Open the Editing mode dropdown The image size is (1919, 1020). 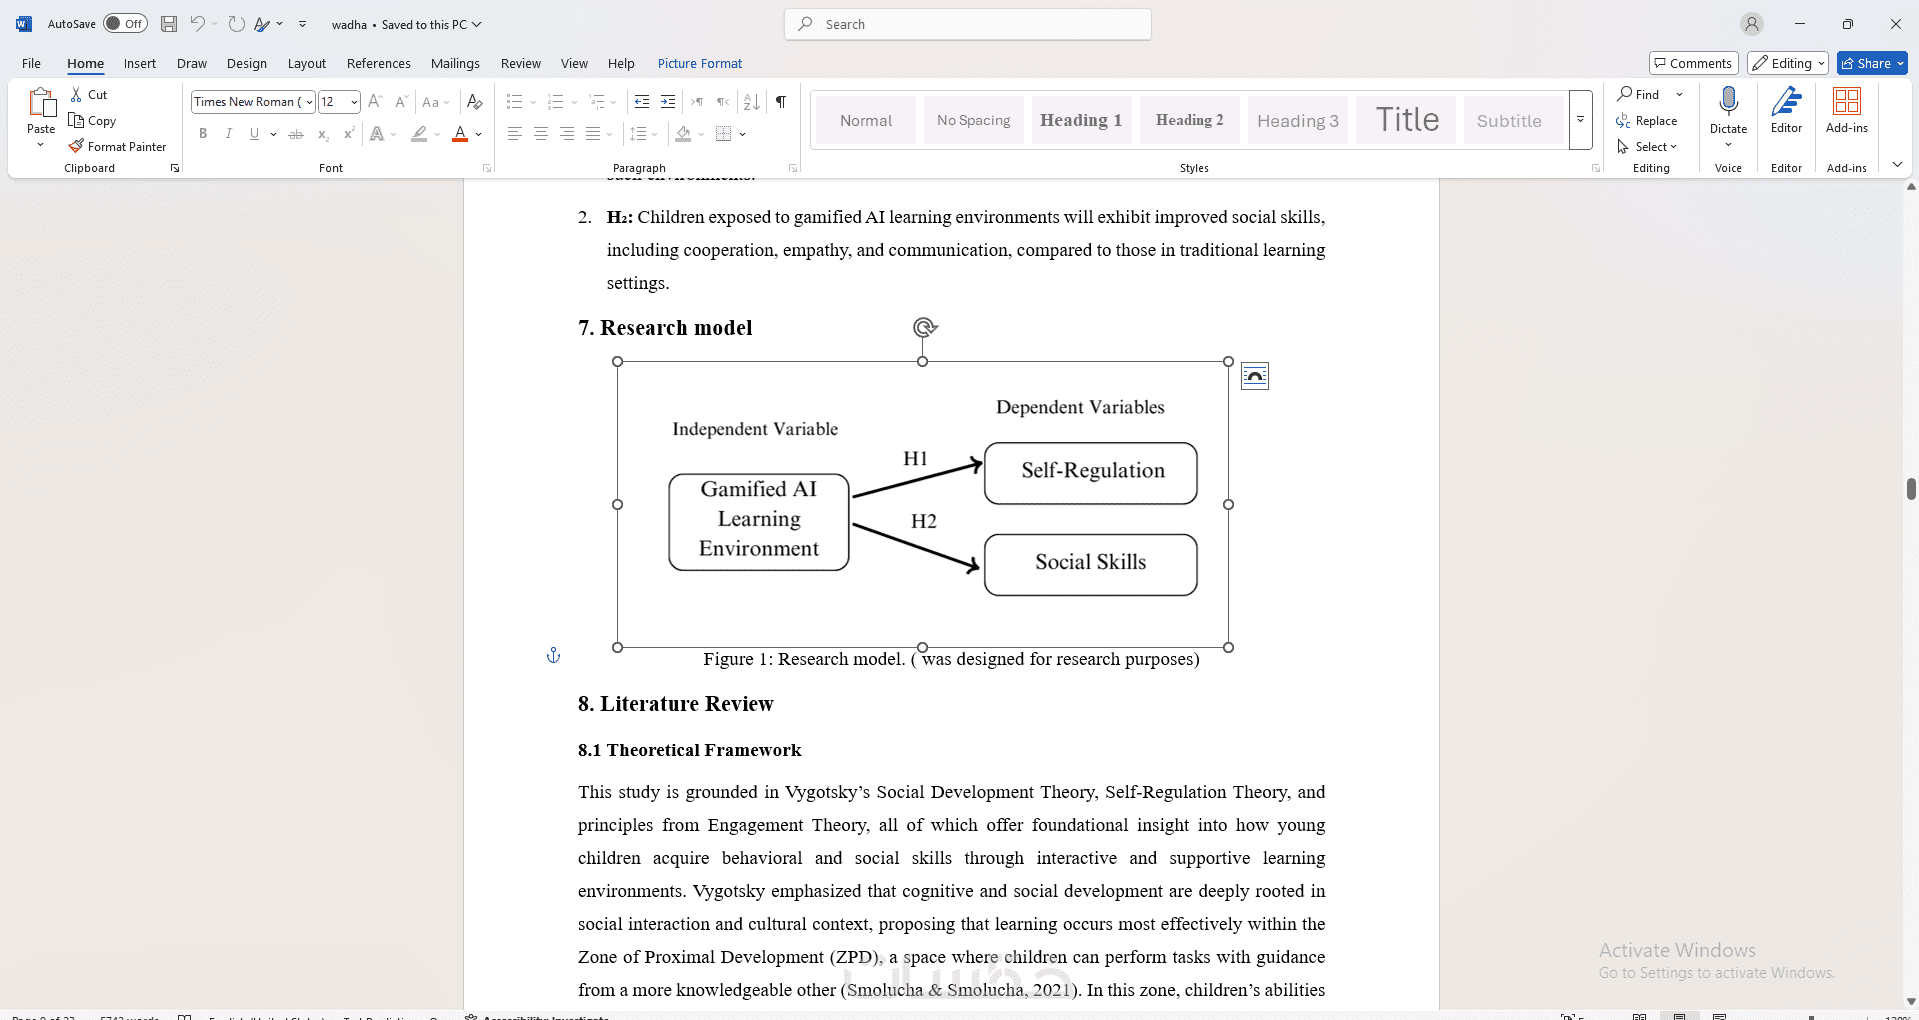click(x=1788, y=63)
